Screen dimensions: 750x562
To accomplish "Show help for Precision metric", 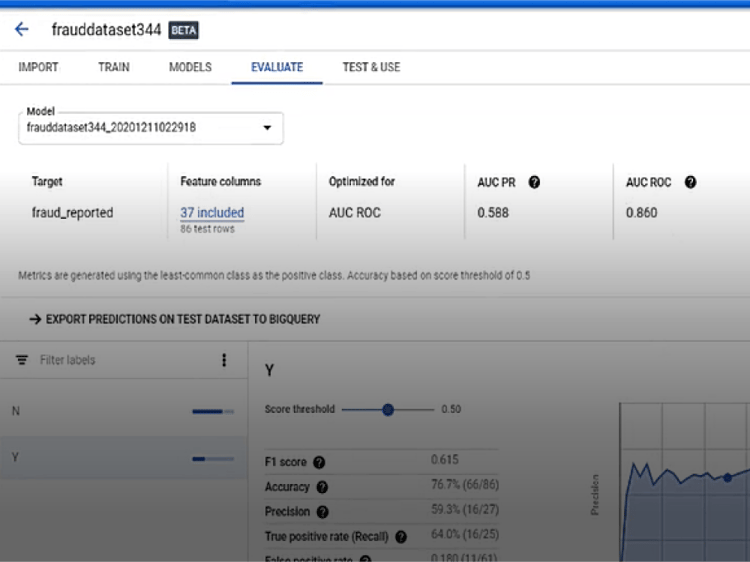I will (323, 512).
